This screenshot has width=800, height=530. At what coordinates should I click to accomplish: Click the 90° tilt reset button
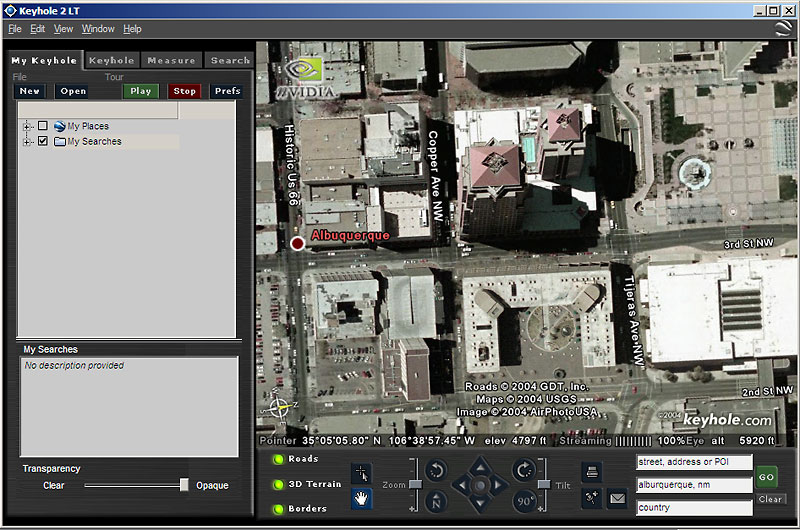pyautogui.click(x=523, y=499)
